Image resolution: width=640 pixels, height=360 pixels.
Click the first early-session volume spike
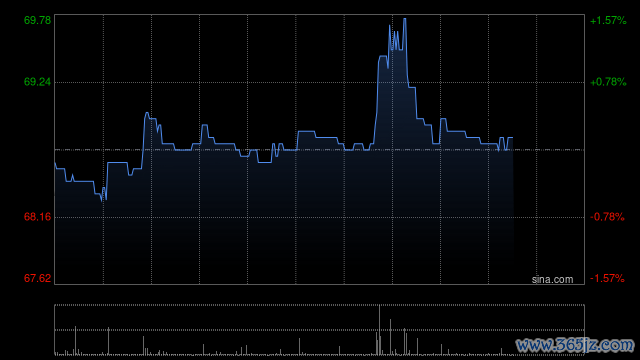coord(75,340)
